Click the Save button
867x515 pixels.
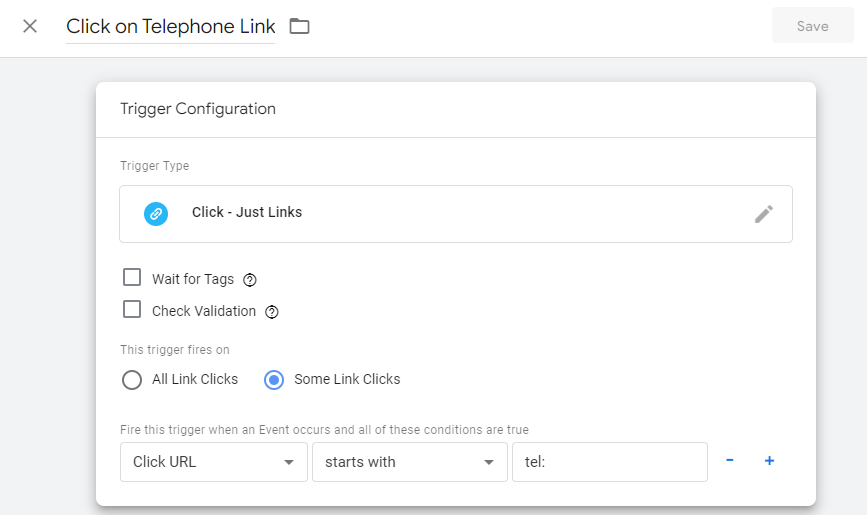click(x=812, y=25)
